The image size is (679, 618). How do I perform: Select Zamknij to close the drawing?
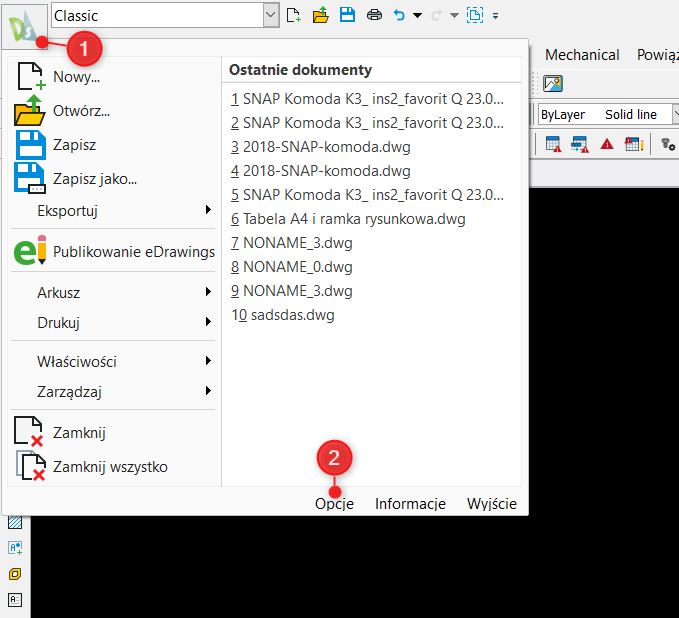113,432
